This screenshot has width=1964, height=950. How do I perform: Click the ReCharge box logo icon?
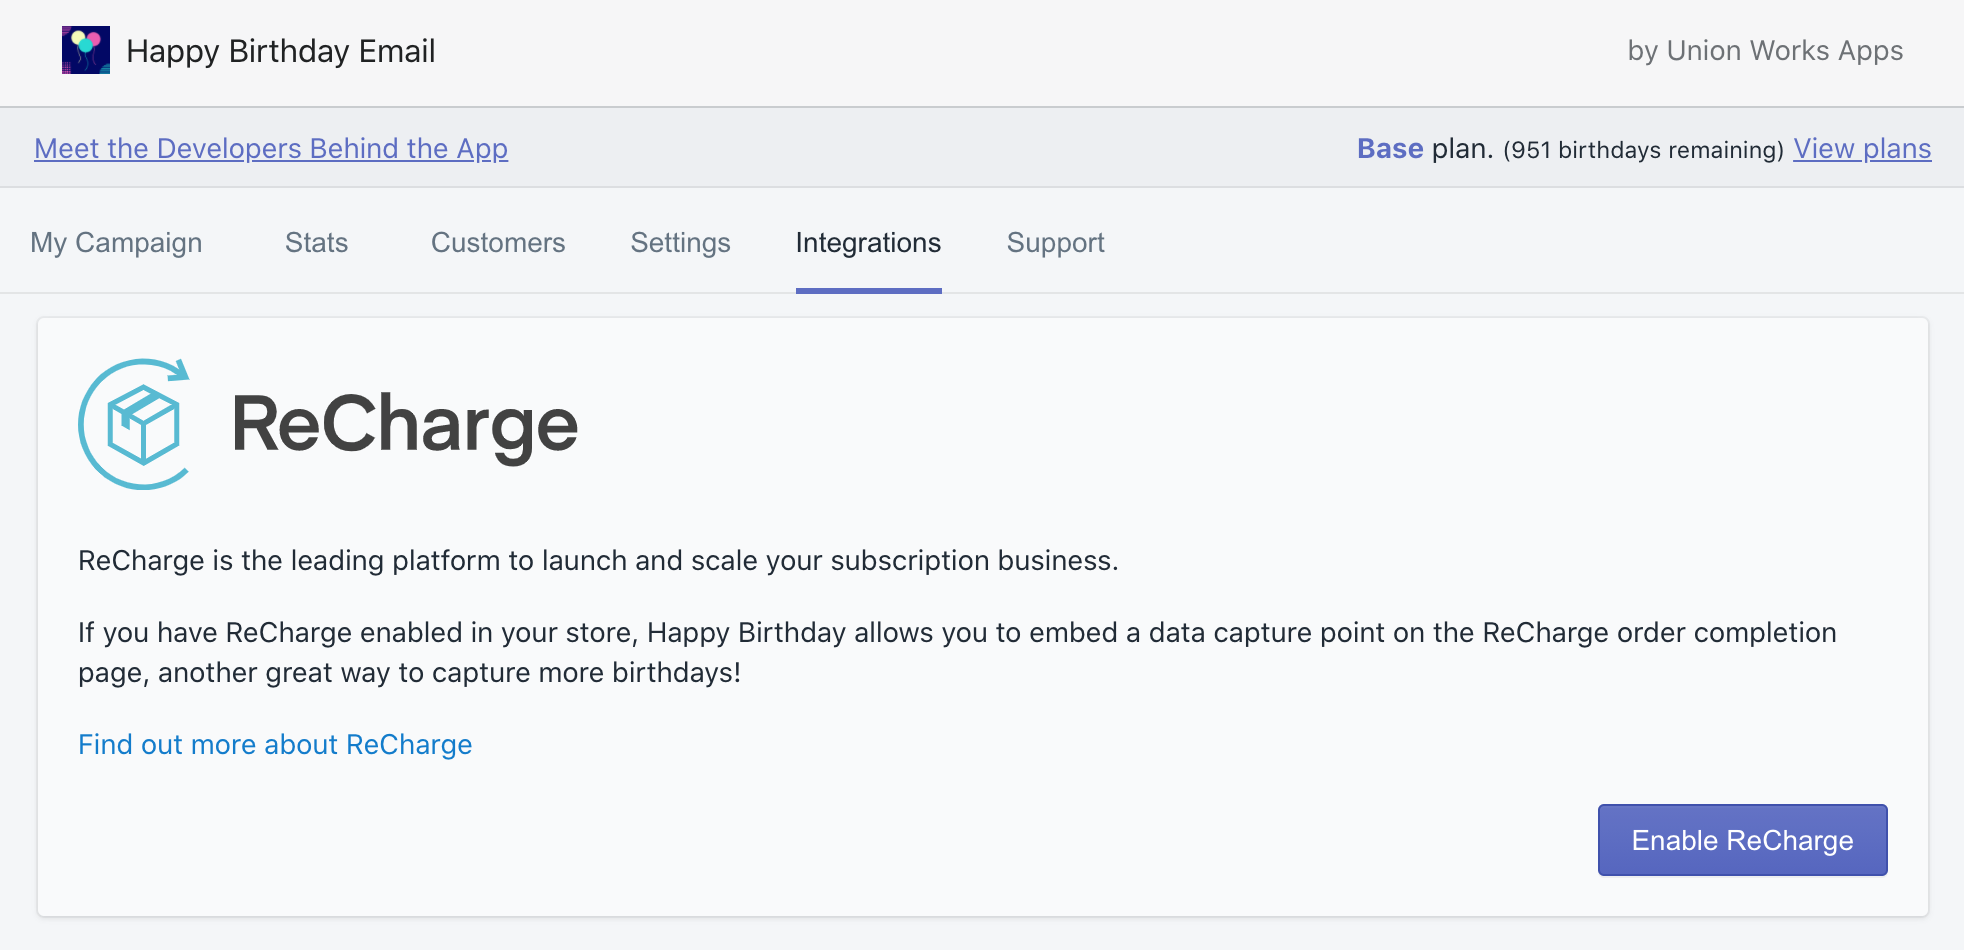pyautogui.click(x=136, y=424)
